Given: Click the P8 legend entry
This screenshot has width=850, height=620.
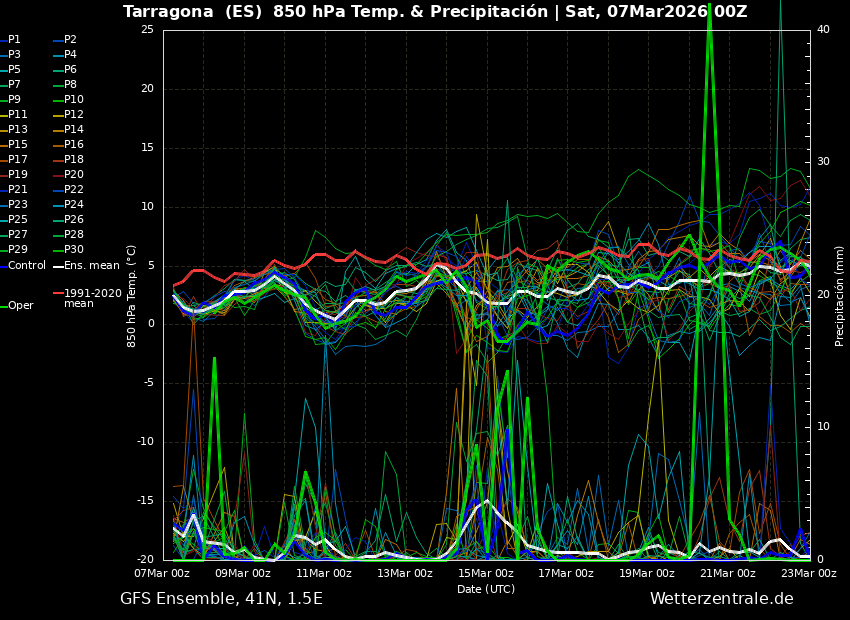Looking at the screenshot, I should click(70, 85).
